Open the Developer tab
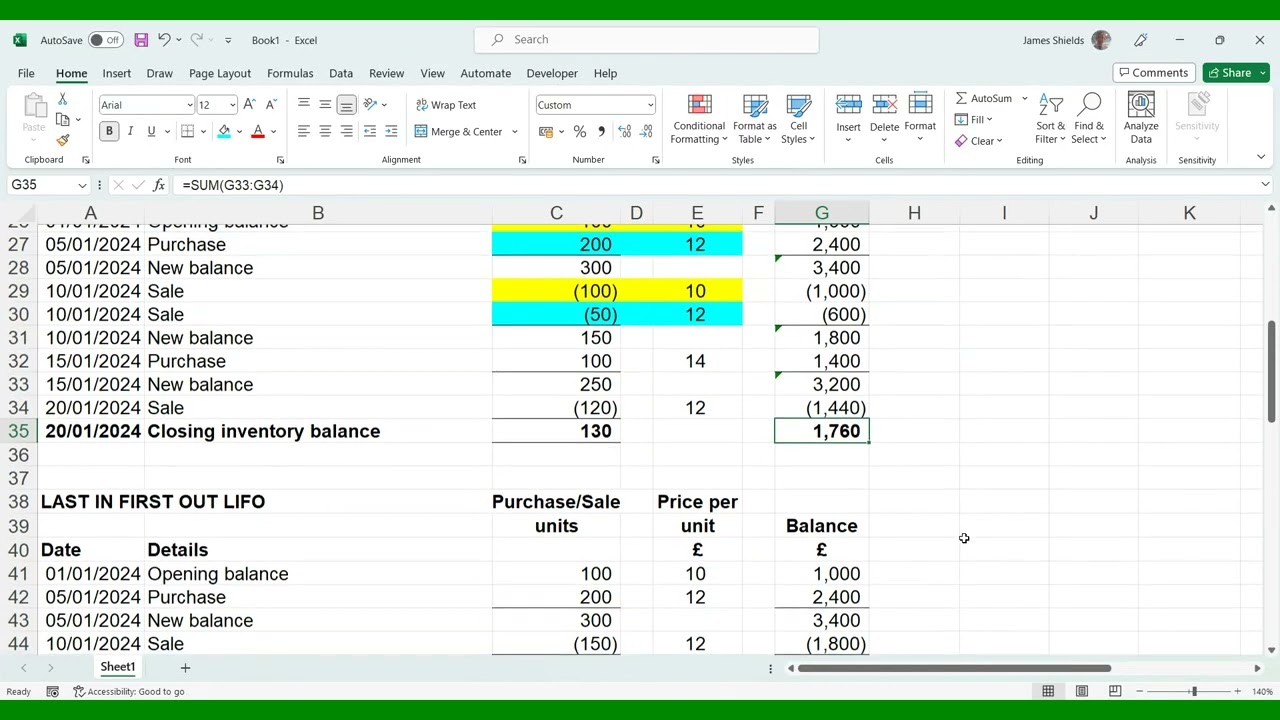Image resolution: width=1280 pixels, height=720 pixels. pos(552,73)
